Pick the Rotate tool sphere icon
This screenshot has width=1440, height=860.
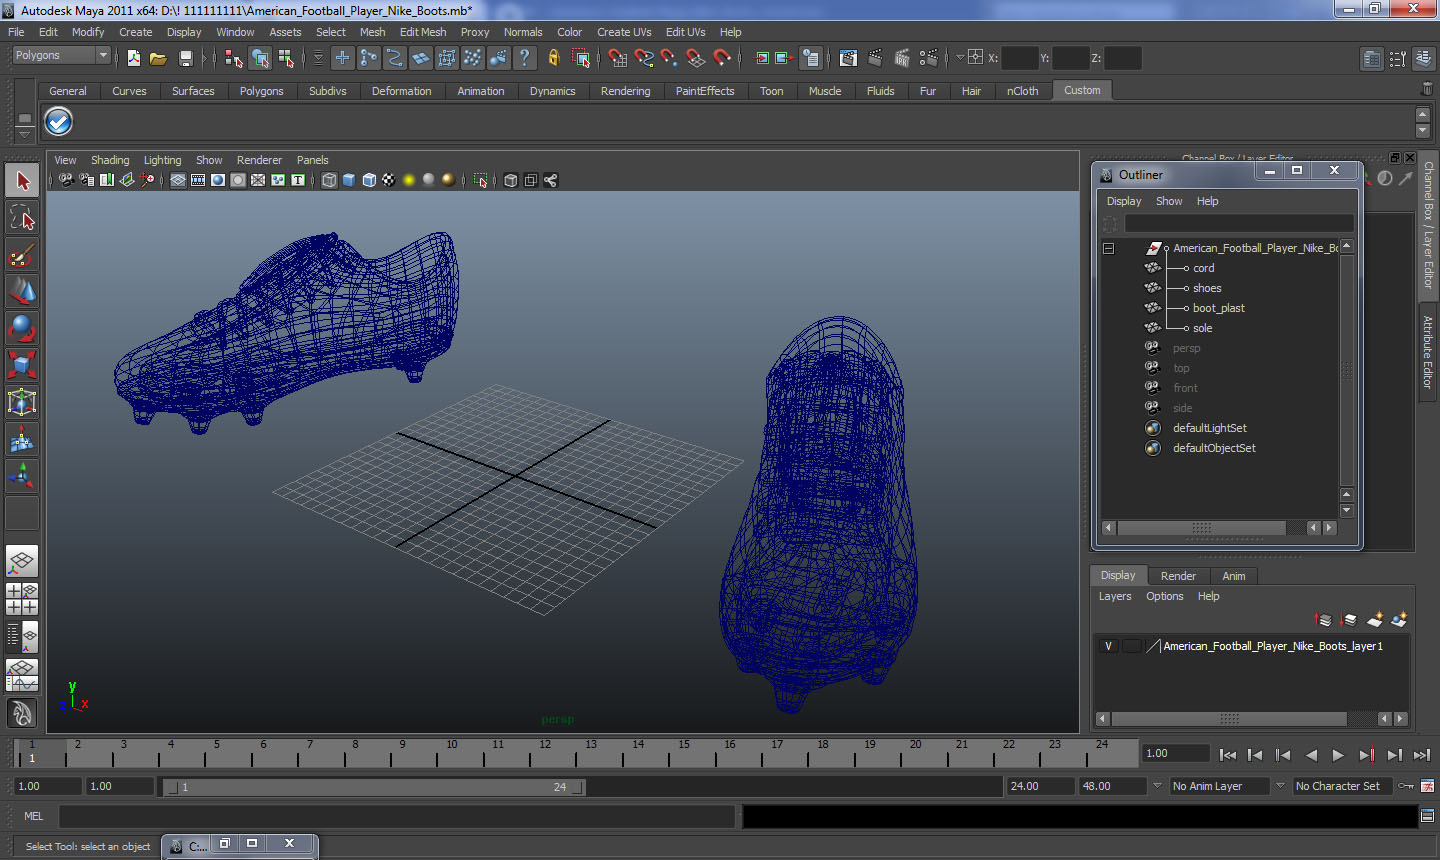22,328
